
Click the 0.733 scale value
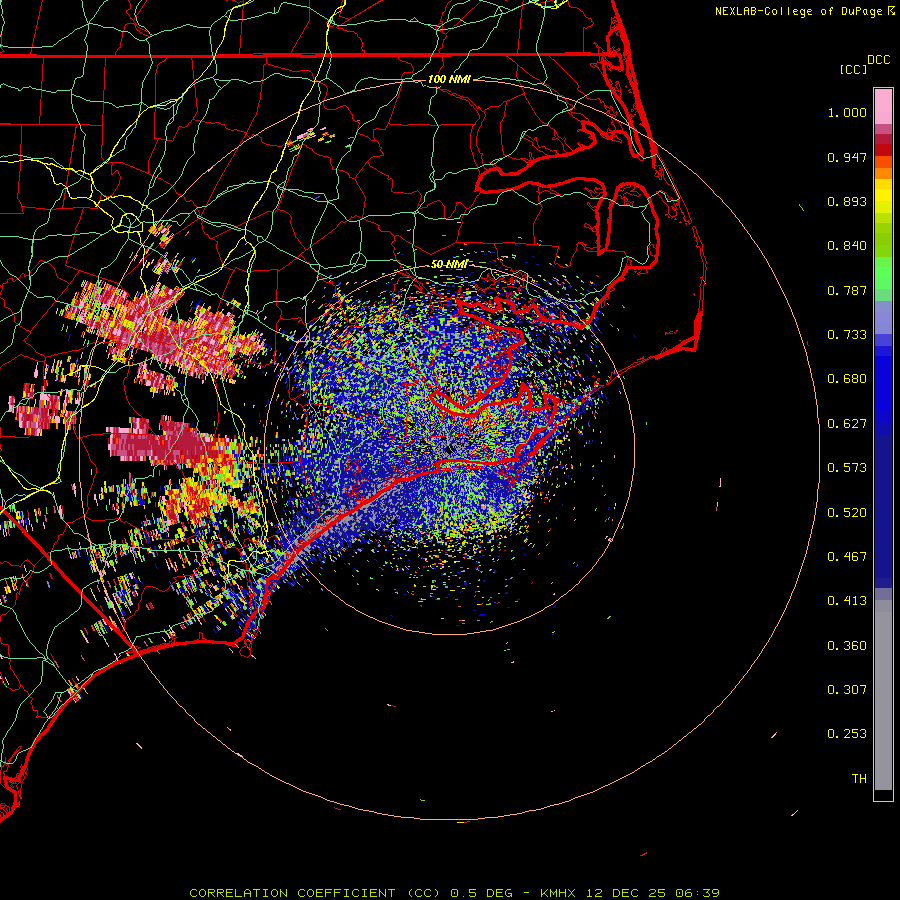tap(847, 335)
